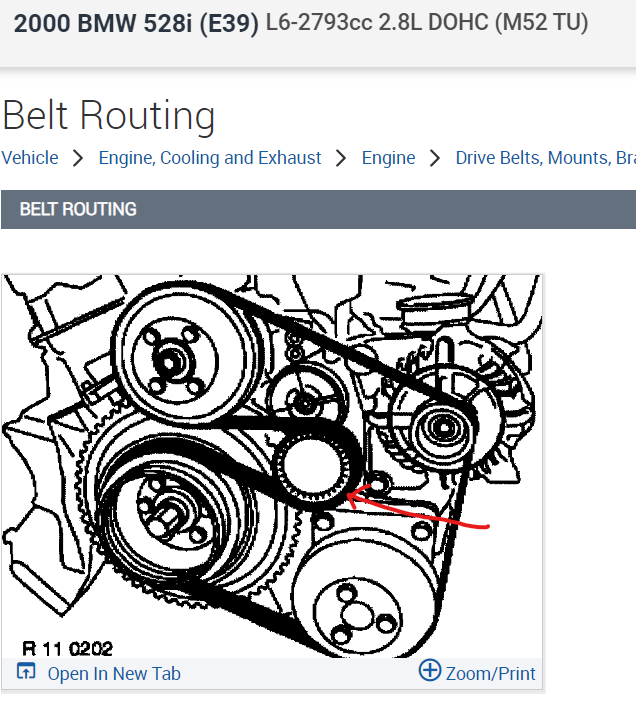The width and height of the screenshot is (636, 725).
Task: Click the Belt Routing page heading
Action: pyautogui.click(x=109, y=116)
